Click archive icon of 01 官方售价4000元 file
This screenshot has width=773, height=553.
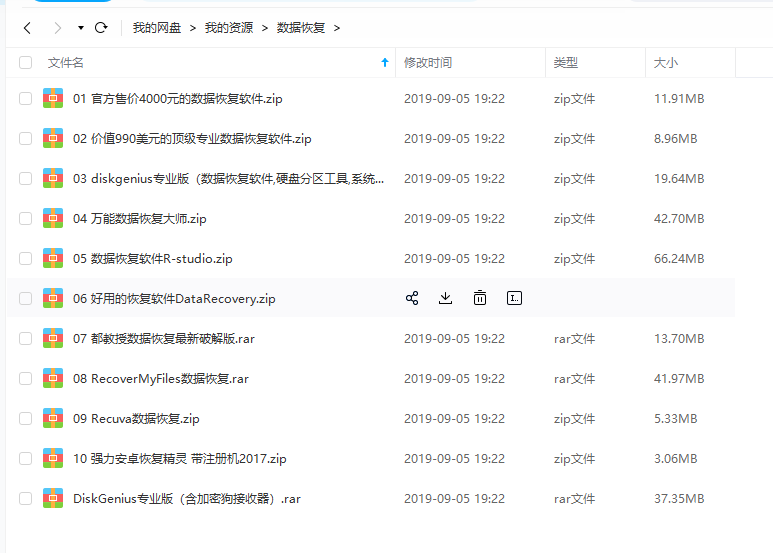coord(53,98)
